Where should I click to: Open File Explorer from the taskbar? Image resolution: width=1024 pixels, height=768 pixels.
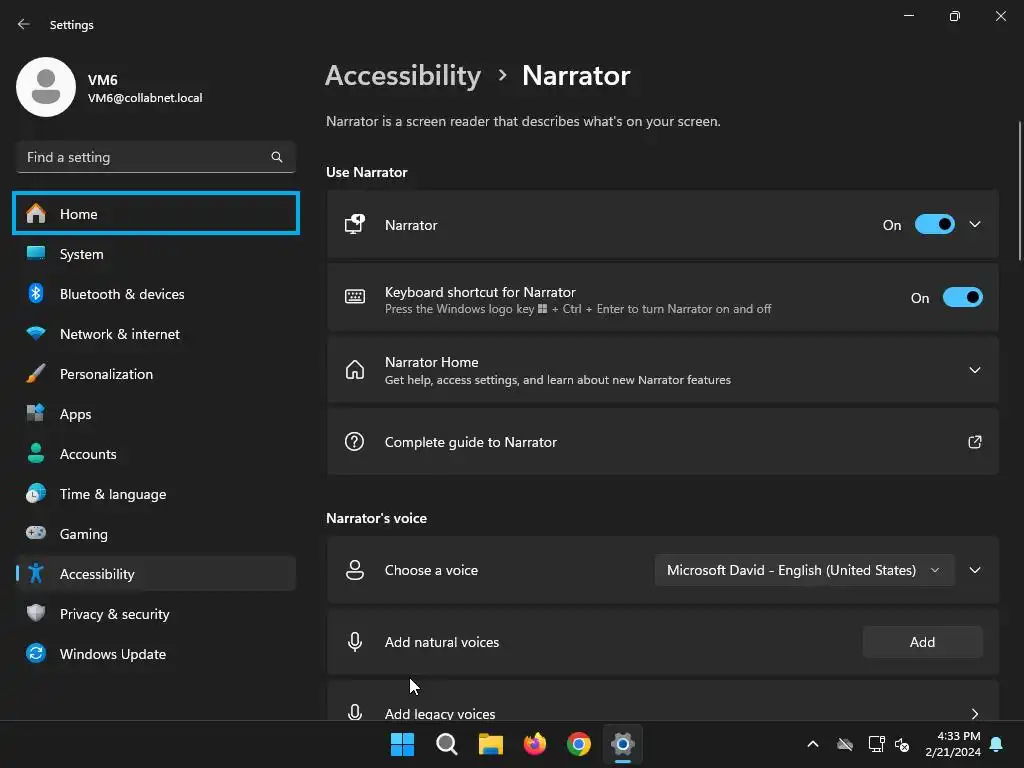pyautogui.click(x=490, y=744)
